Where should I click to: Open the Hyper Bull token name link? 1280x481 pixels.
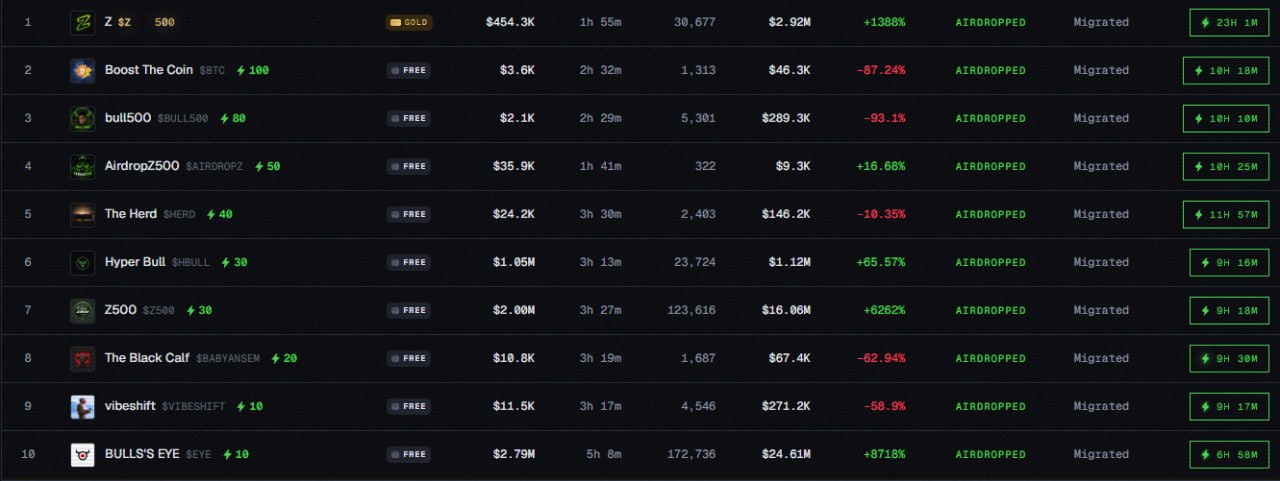pyautogui.click(x=135, y=262)
